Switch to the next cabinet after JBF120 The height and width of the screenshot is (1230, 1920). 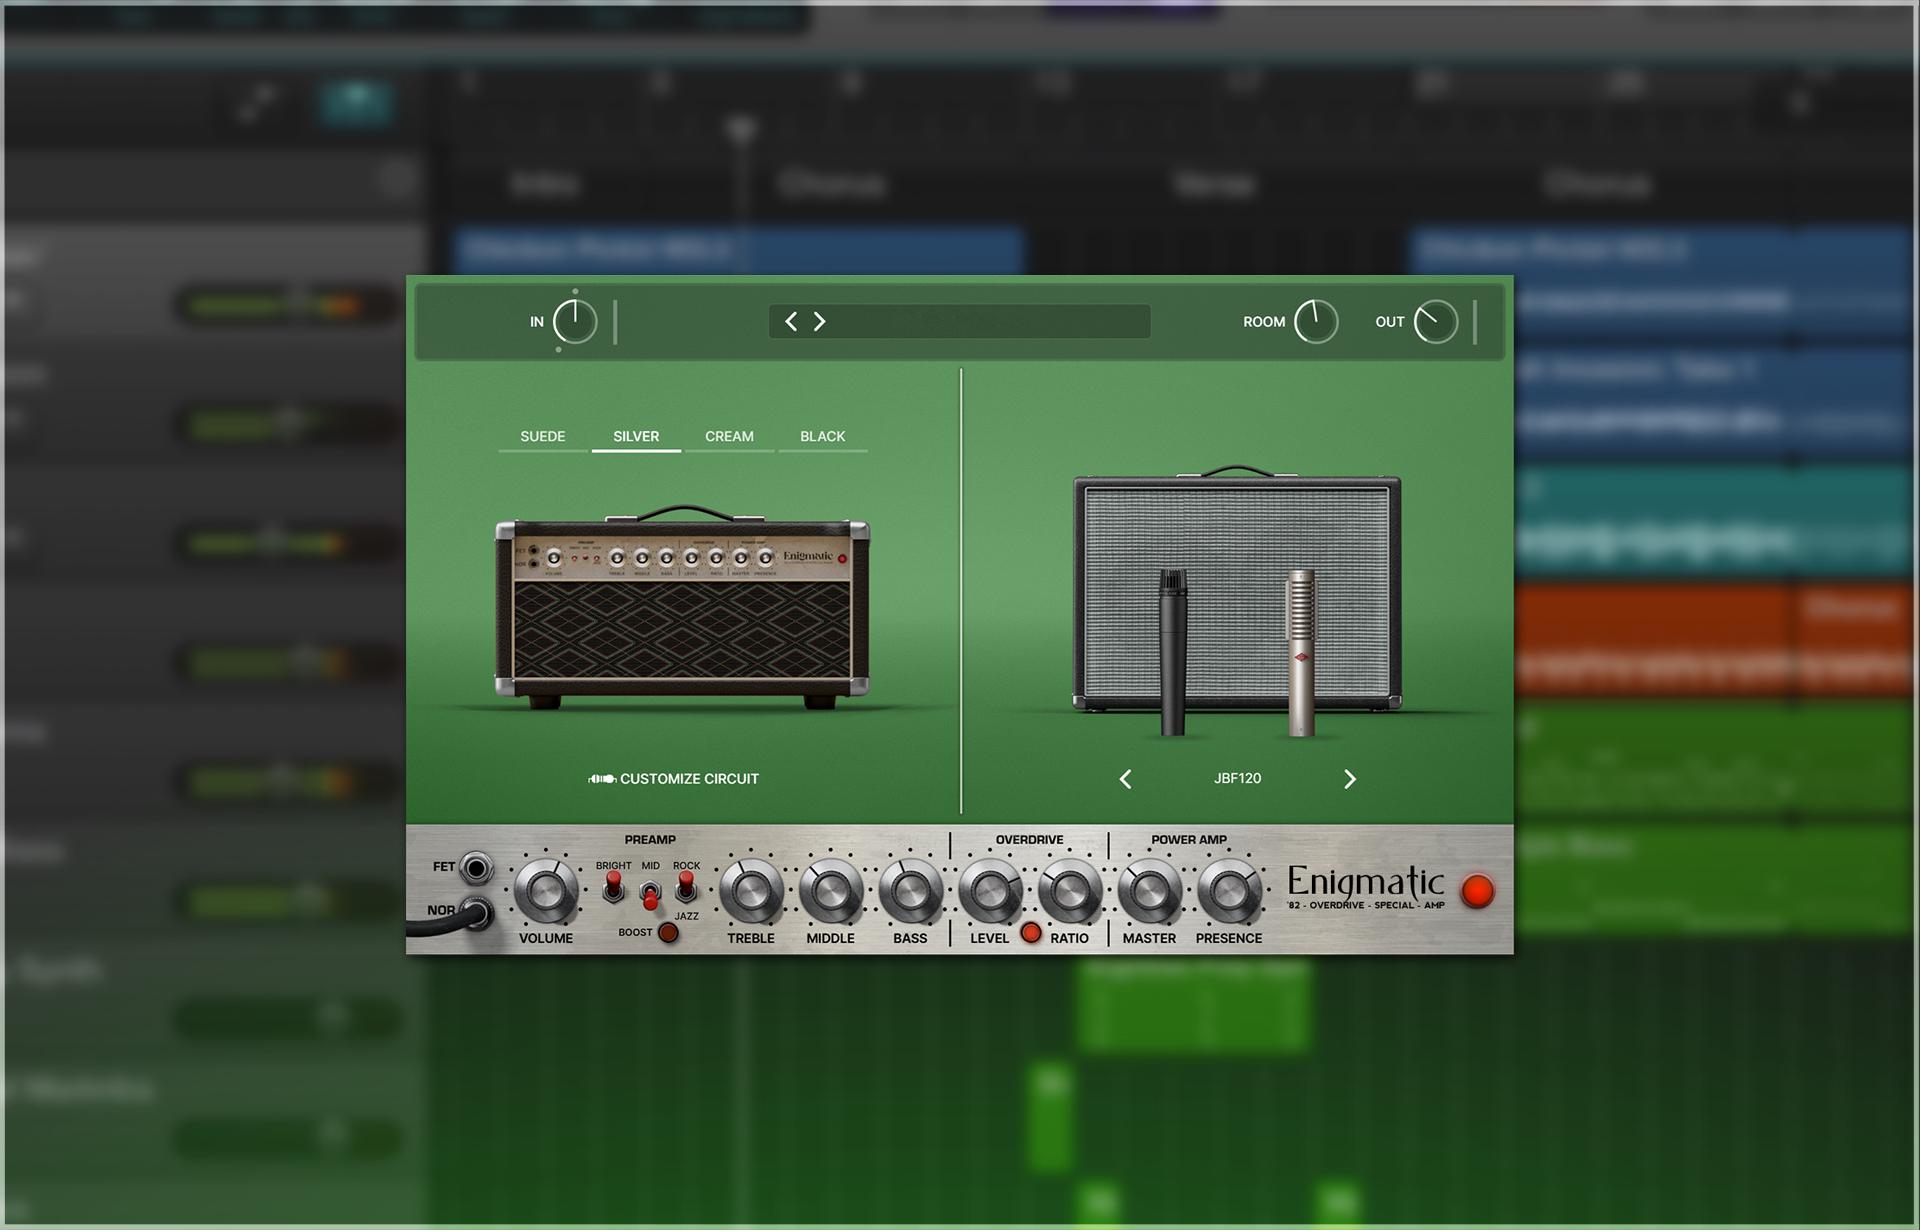1350,779
